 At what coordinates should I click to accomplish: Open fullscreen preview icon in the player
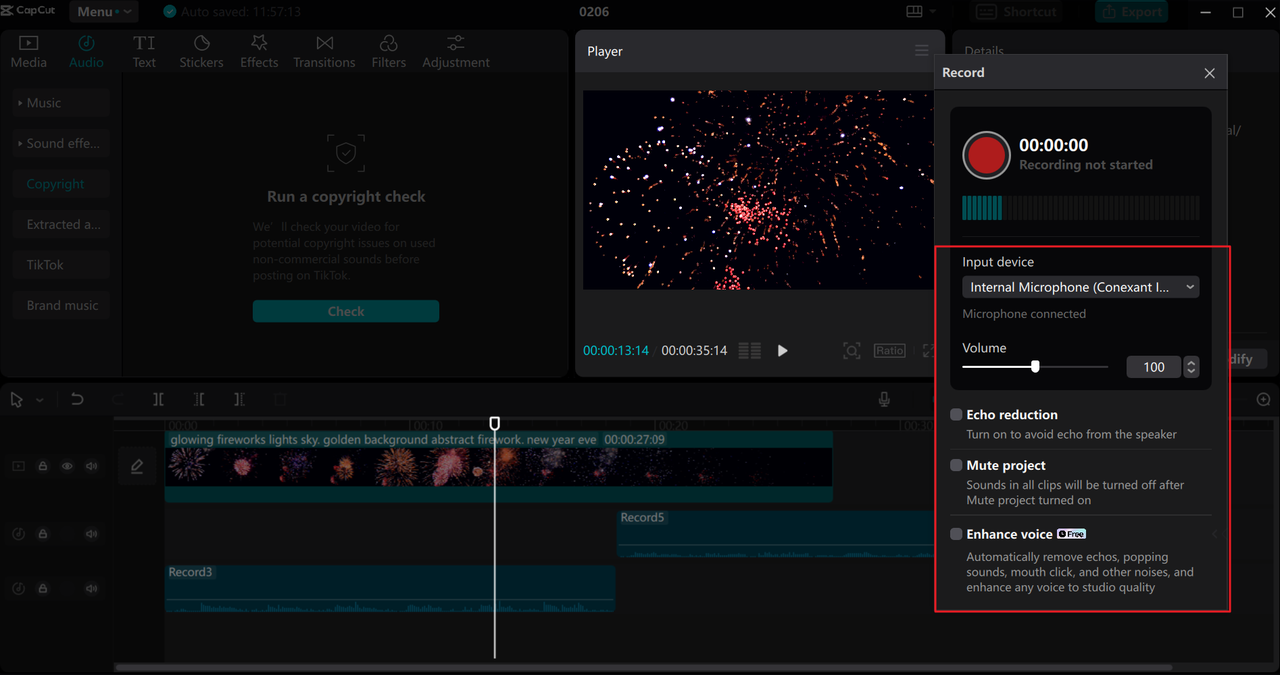tap(928, 350)
